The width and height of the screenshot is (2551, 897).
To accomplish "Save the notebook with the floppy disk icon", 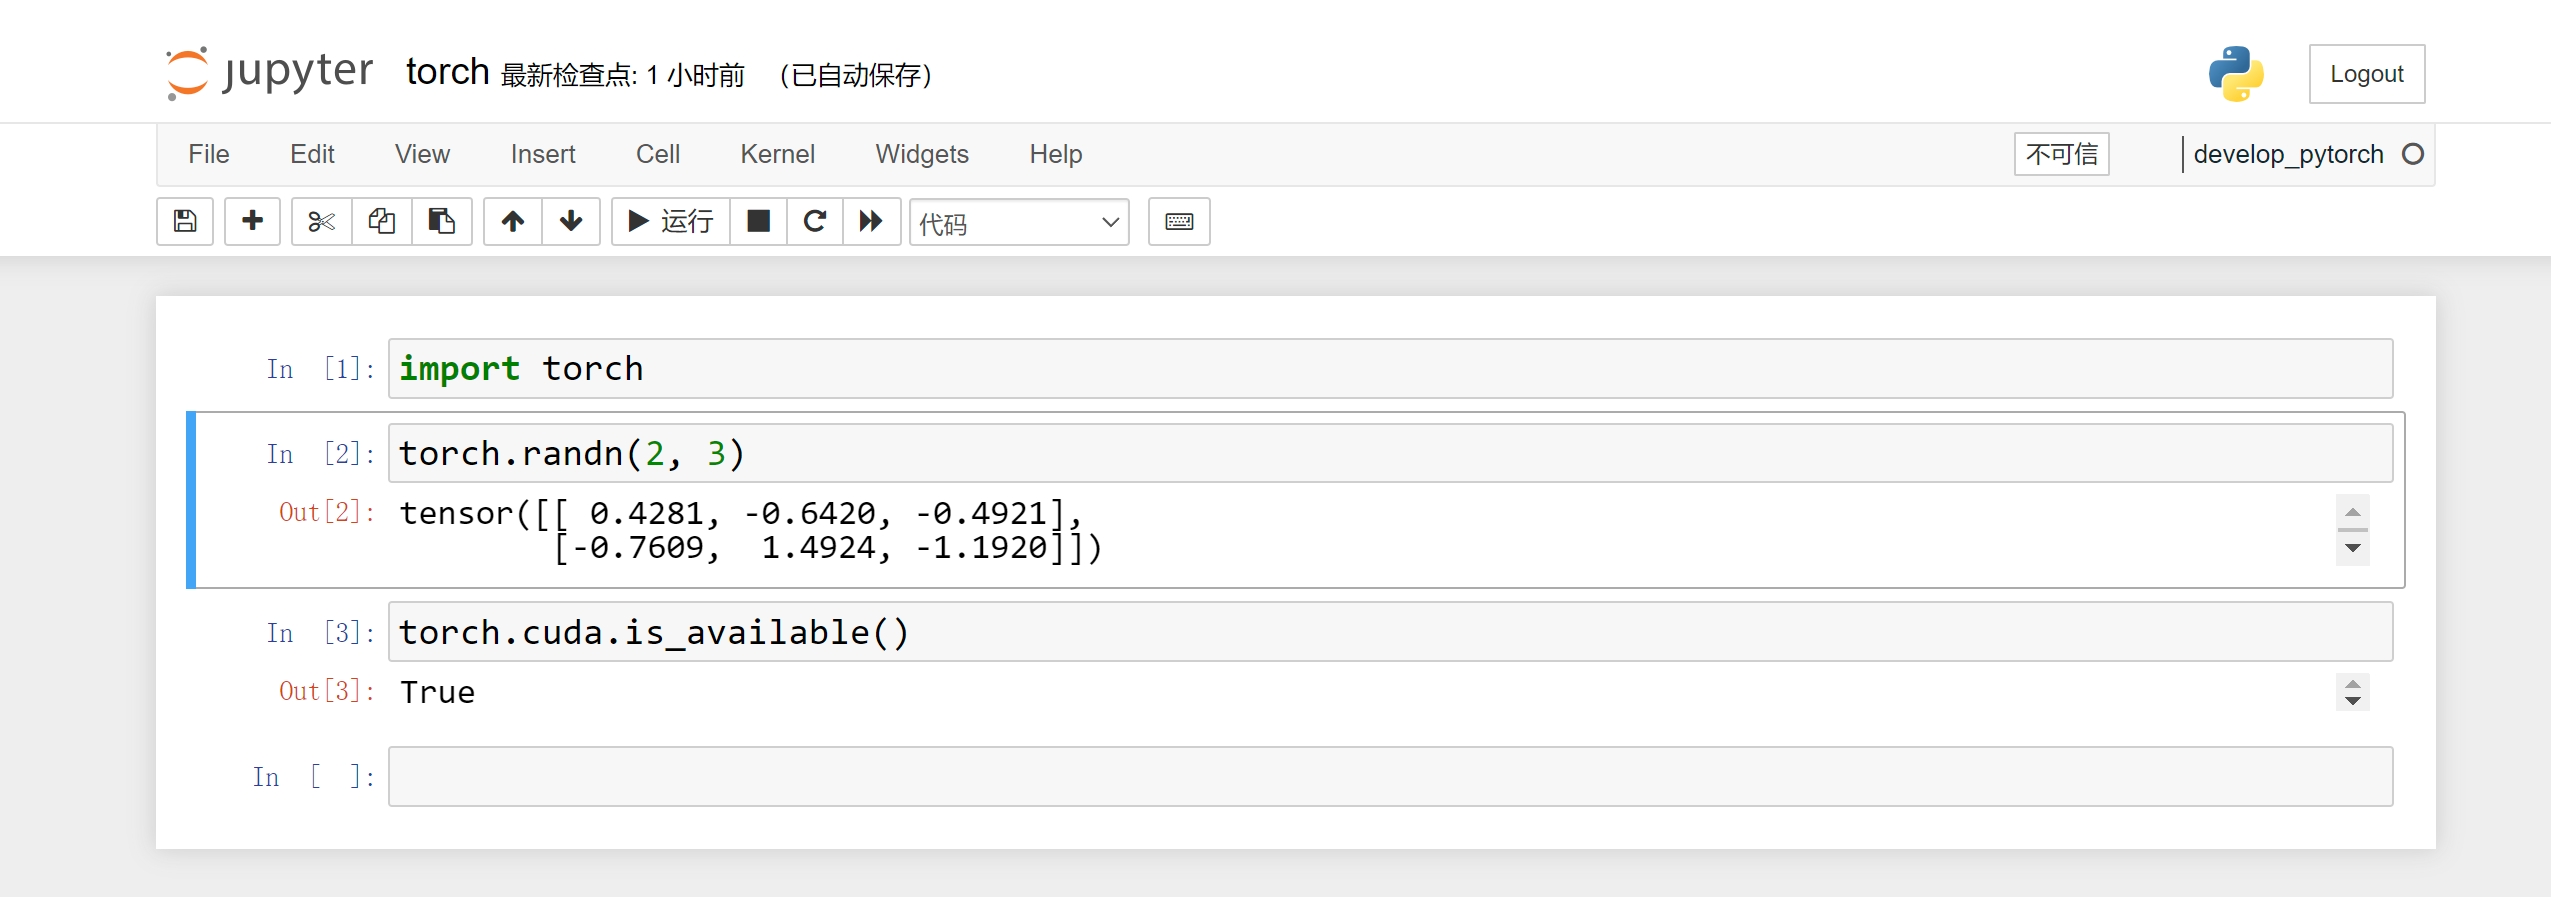I will point(185,221).
